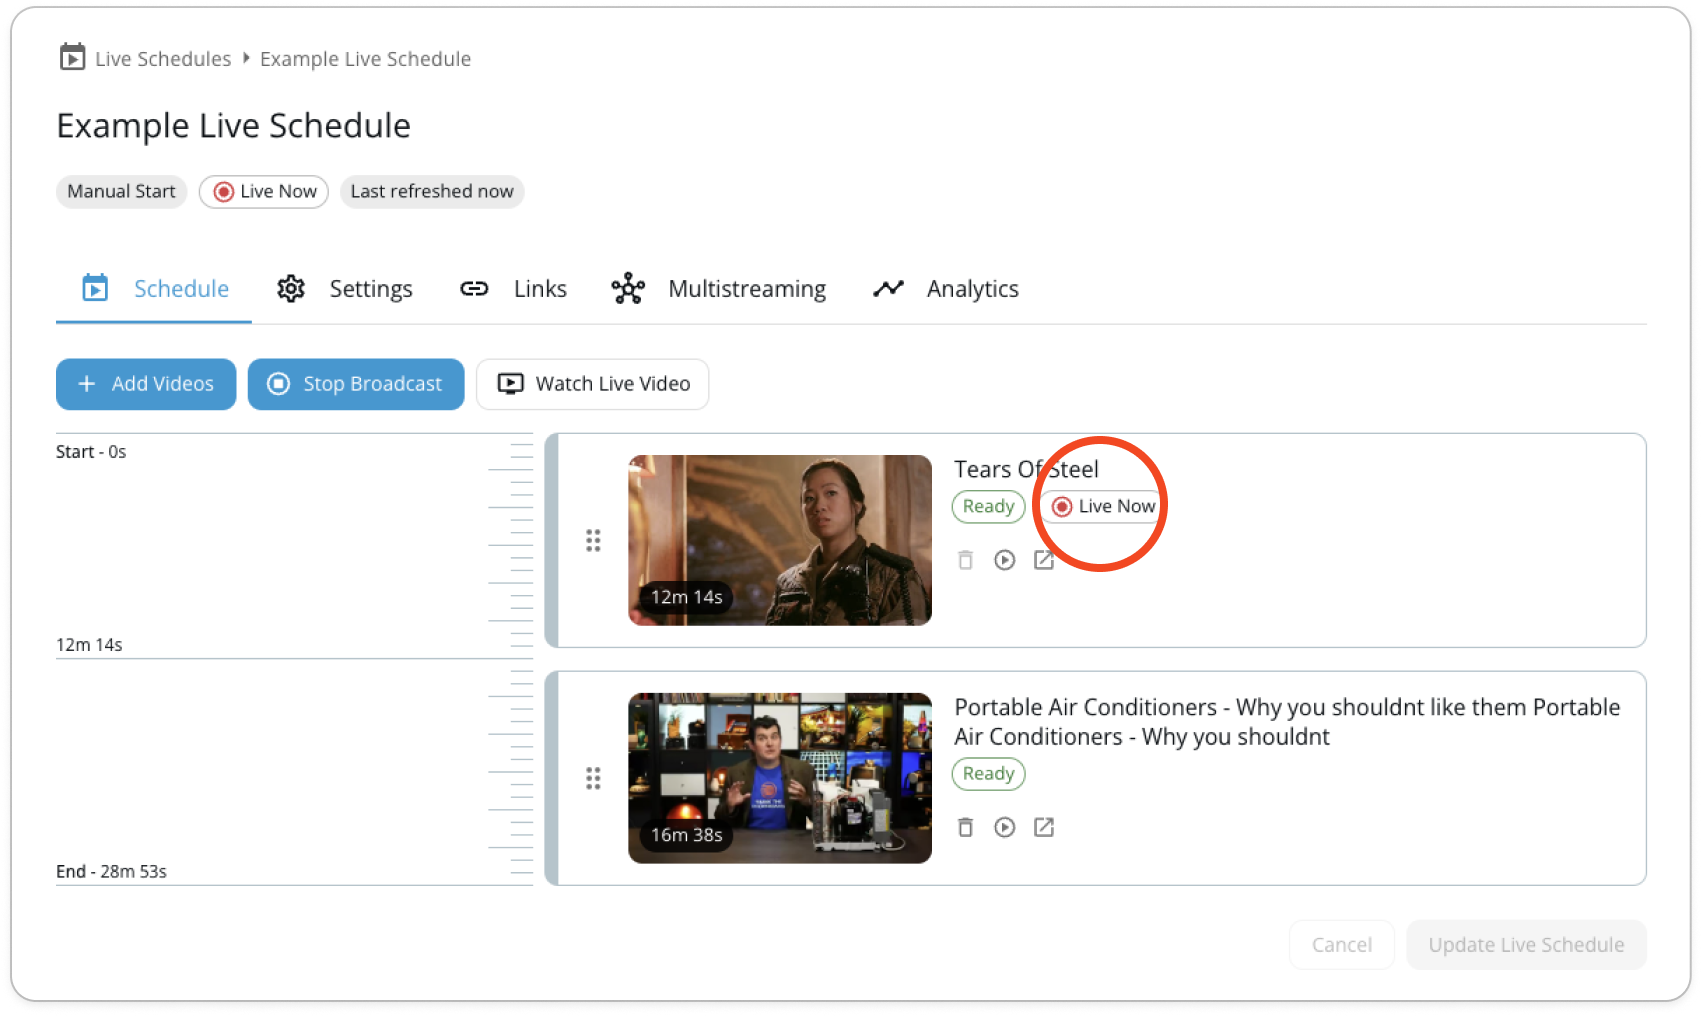Click the 16m 38s duration label
This screenshot has width=1702, height=1016.
[x=686, y=834]
